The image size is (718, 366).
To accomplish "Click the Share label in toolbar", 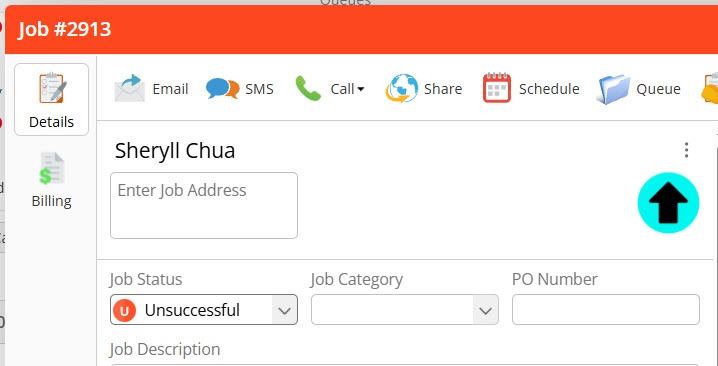I will coord(443,89).
